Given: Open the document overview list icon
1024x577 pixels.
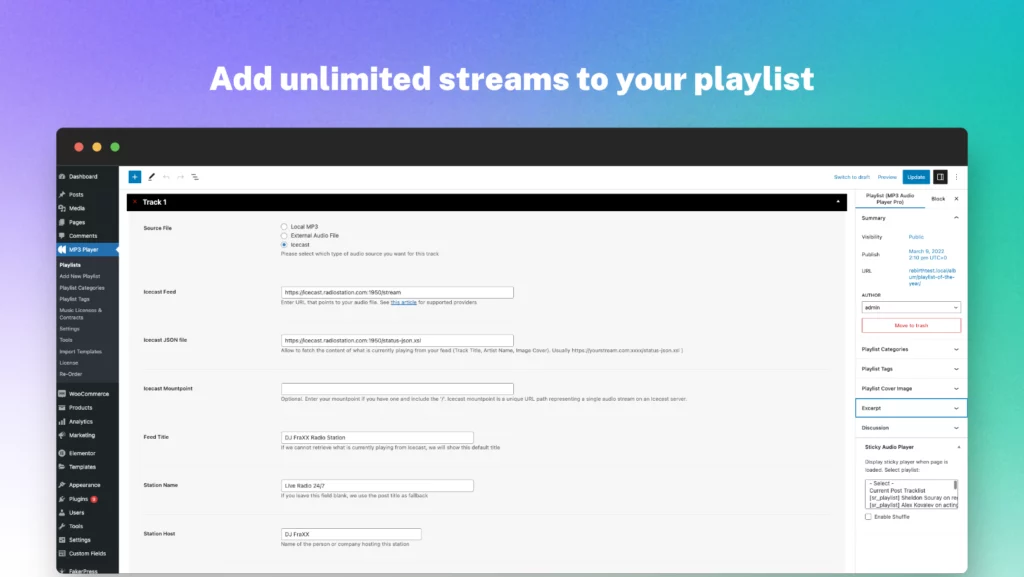Looking at the screenshot, I should tap(195, 177).
